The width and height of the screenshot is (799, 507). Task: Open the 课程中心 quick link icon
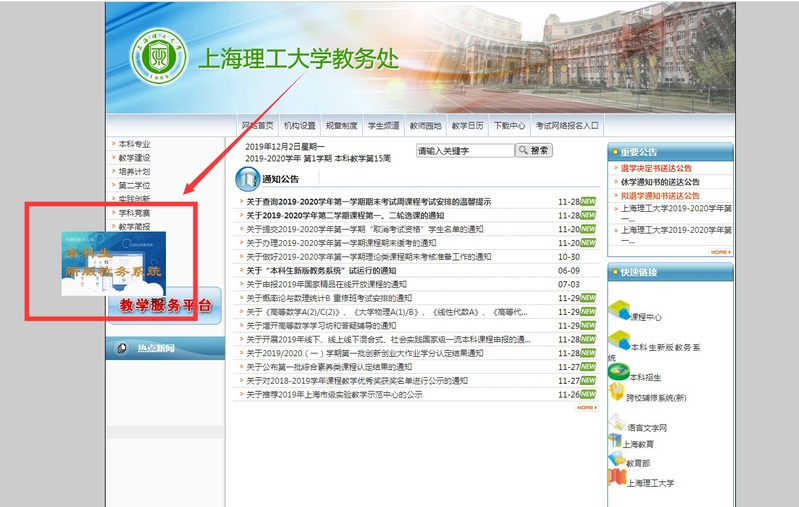point(619,310)
